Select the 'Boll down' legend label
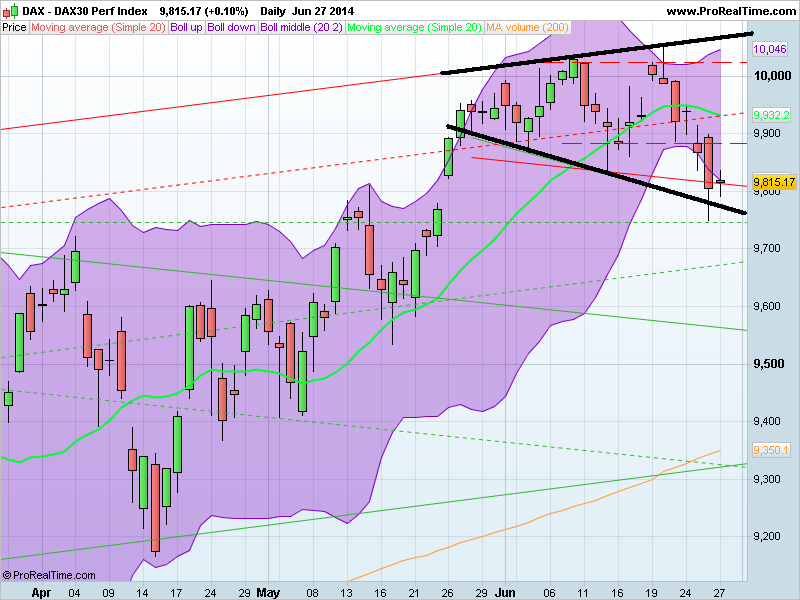Viewport: 800px width, 600px height. 231,28
